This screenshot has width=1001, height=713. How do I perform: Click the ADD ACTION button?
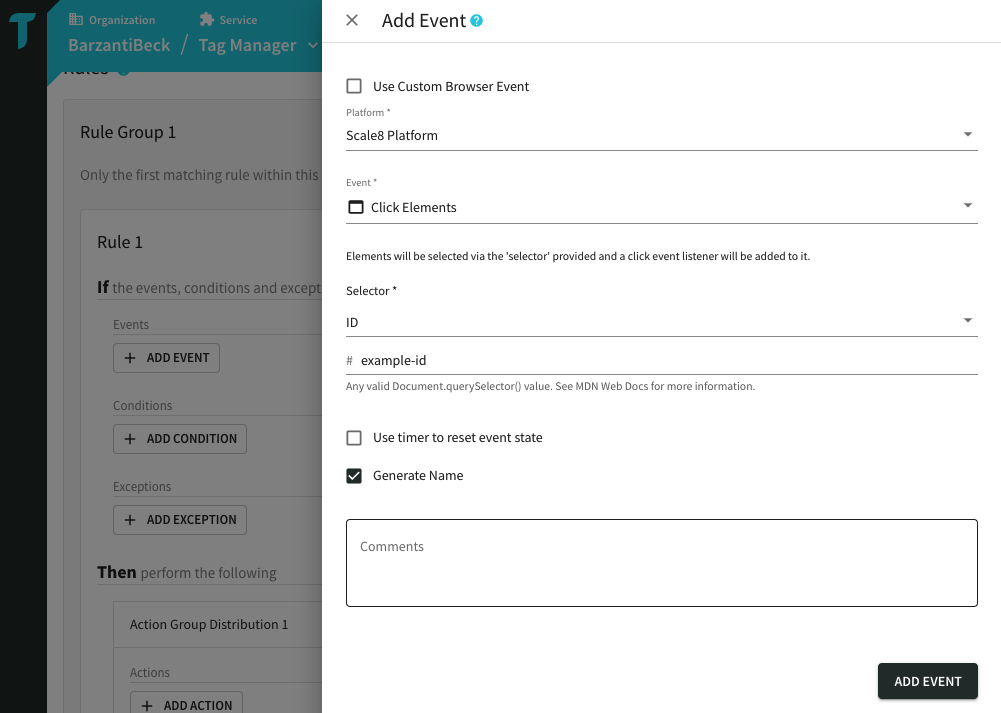point(186,704)
